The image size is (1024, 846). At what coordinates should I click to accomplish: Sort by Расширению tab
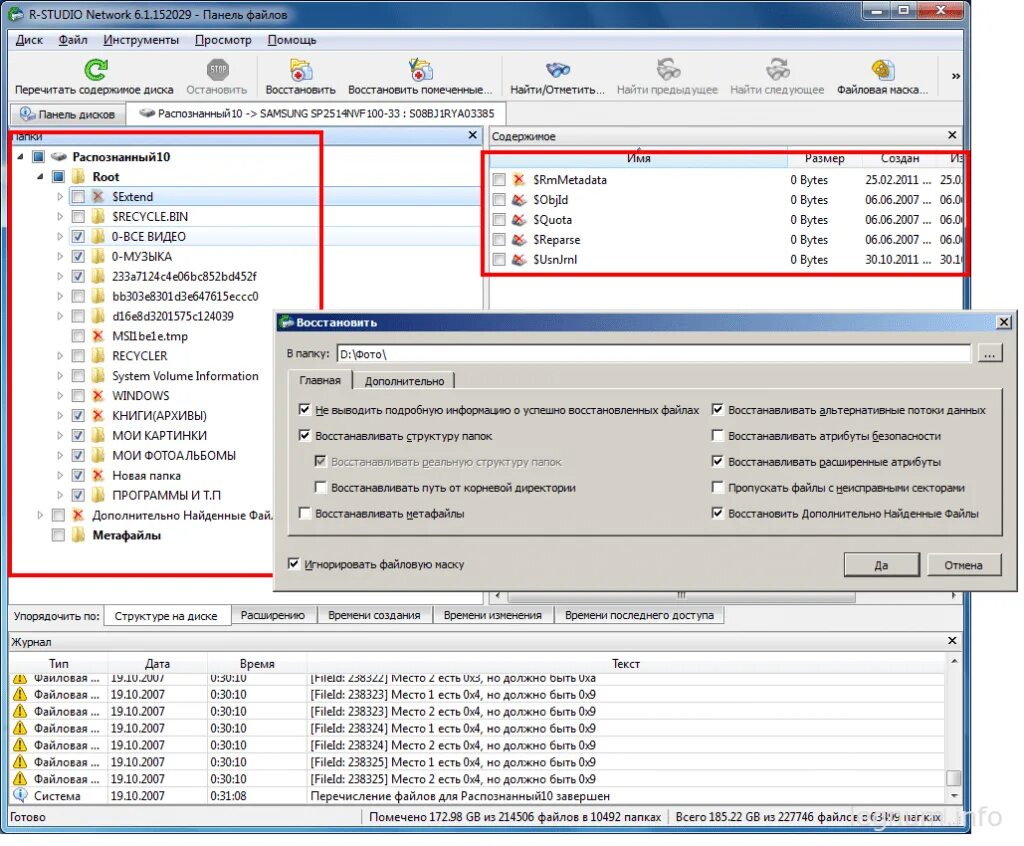pyautogui.click(x=273, y=615)
